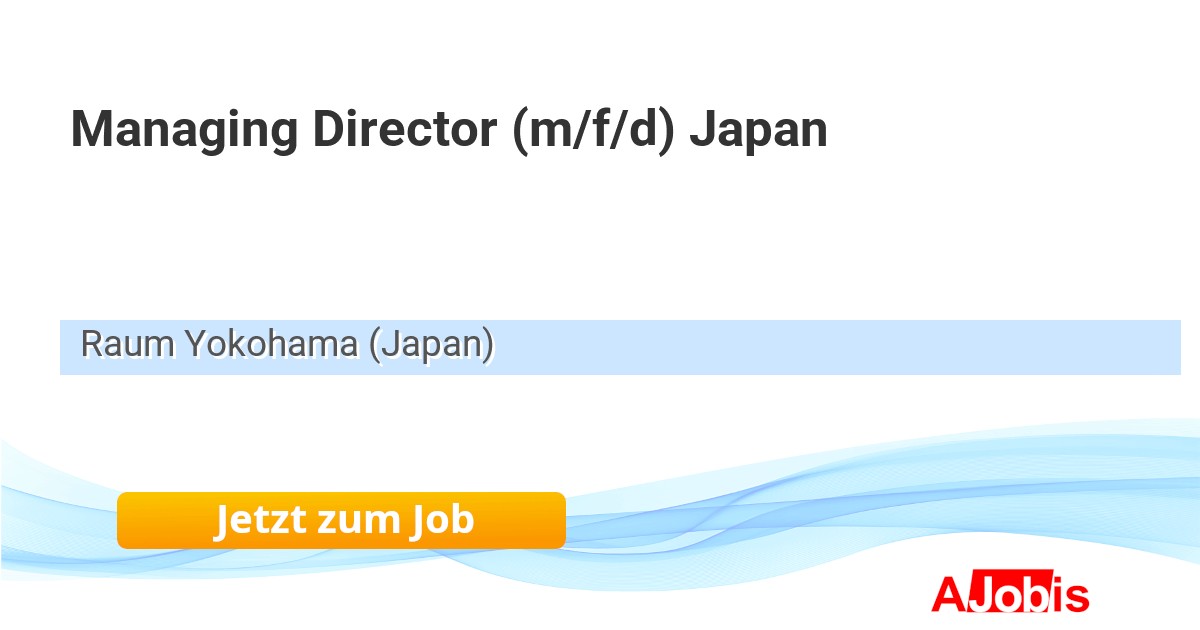Click the red letters is in logo

[x=1073, y=595]
